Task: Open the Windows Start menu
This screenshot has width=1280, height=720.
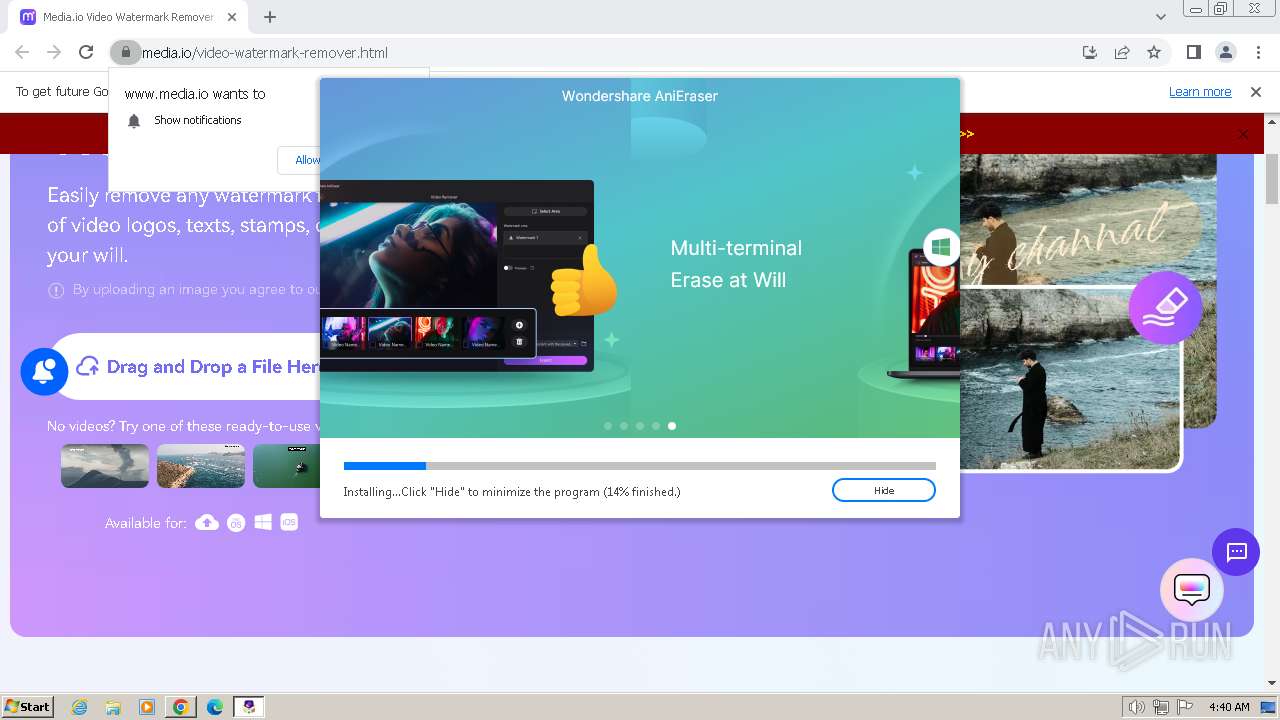Action: click(x=27, y=706)
